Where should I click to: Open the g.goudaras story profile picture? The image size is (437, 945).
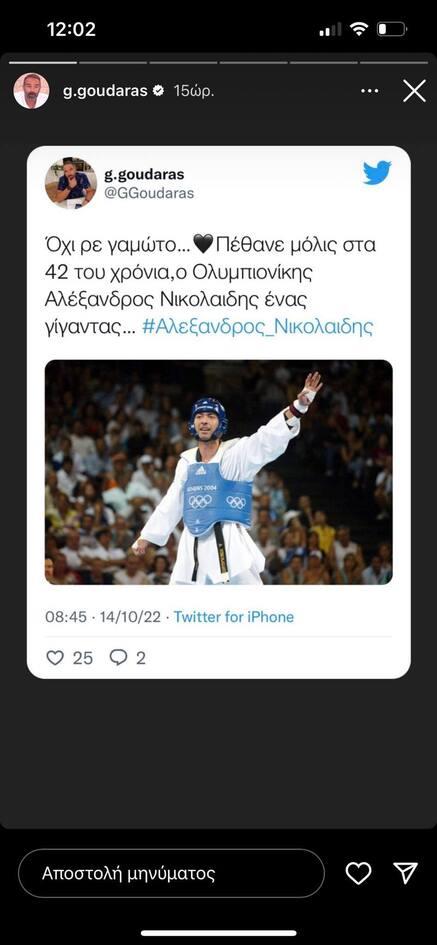(31, 91)
